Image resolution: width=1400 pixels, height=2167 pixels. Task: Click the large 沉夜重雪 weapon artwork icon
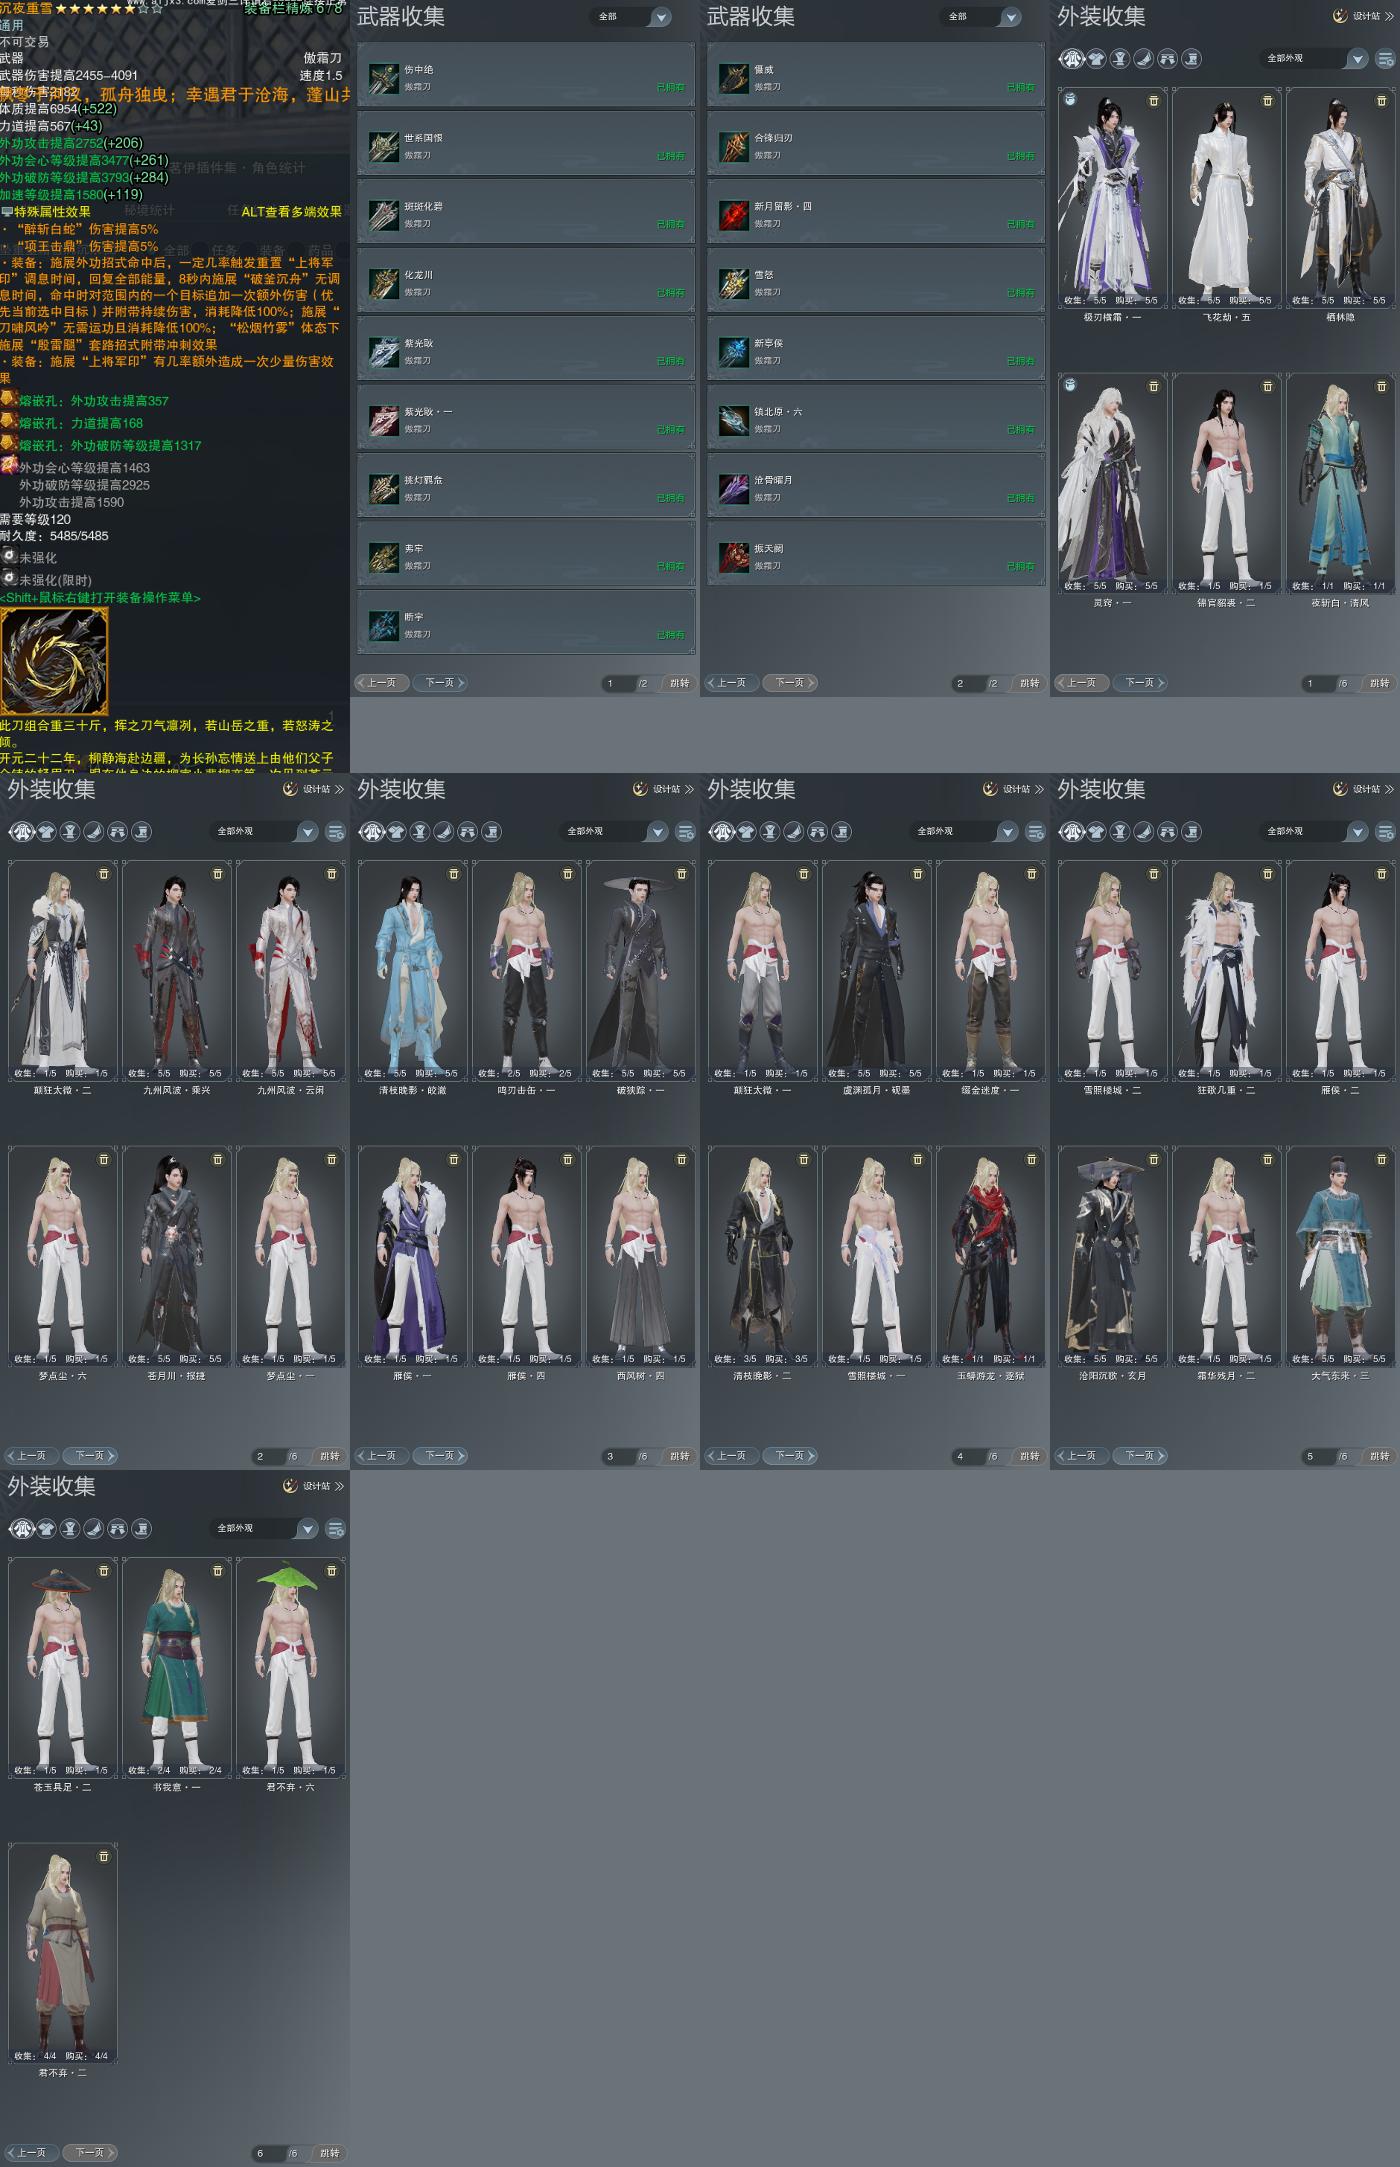point(54,661)
